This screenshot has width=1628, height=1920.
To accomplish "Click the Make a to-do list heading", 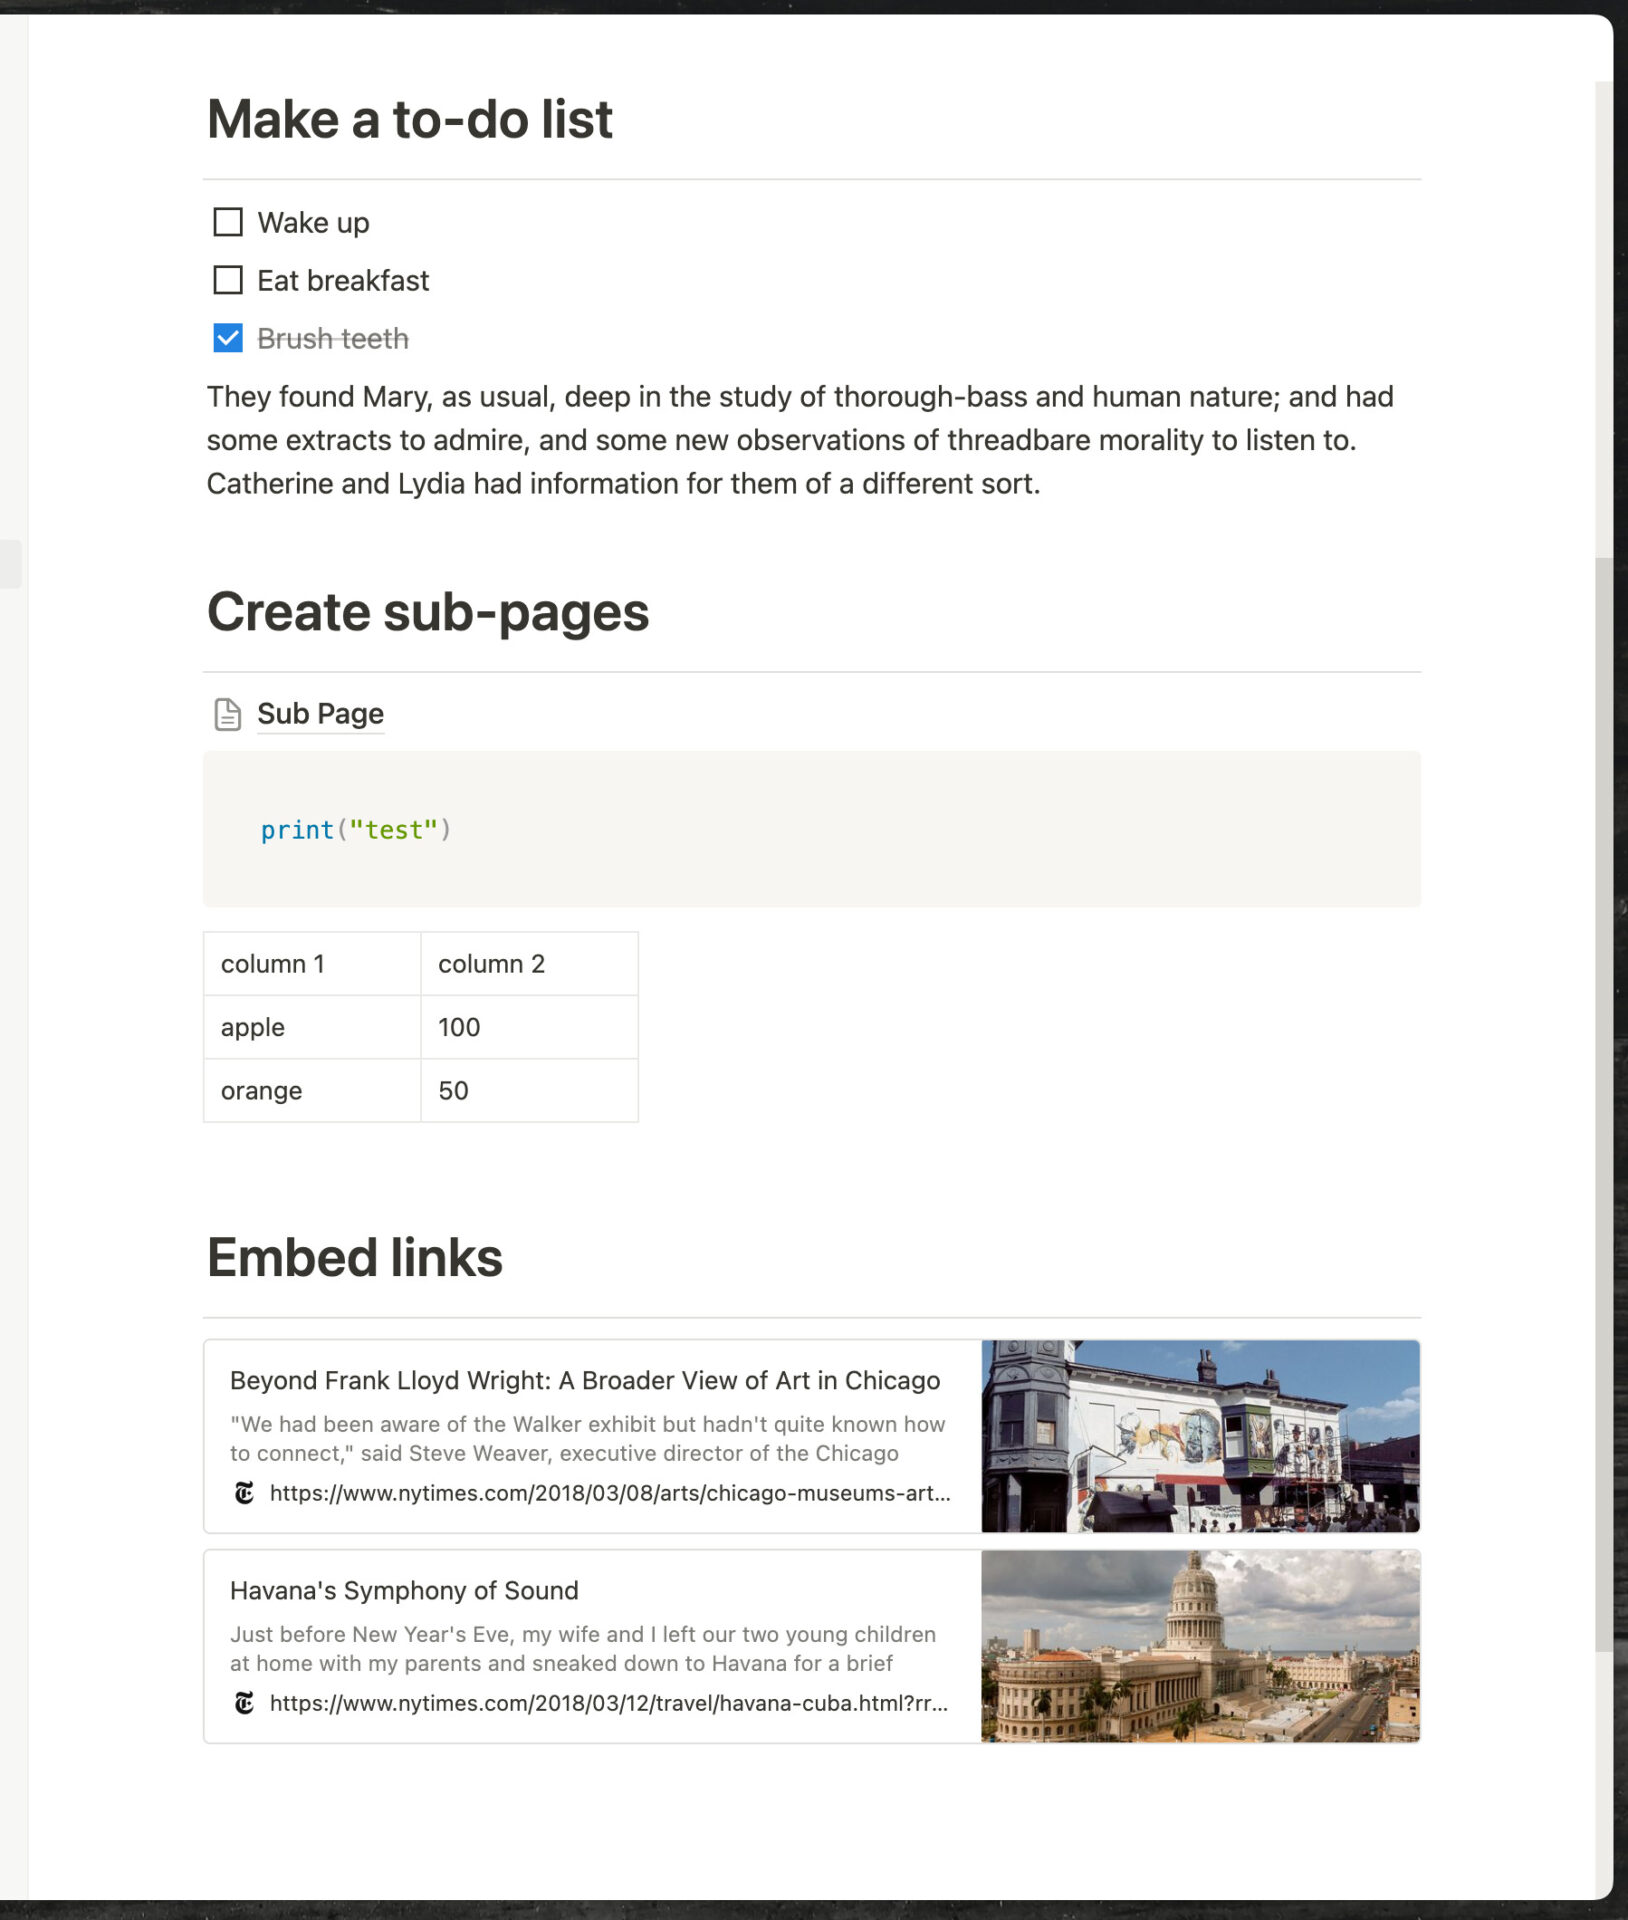I will (x=409, y=120).
